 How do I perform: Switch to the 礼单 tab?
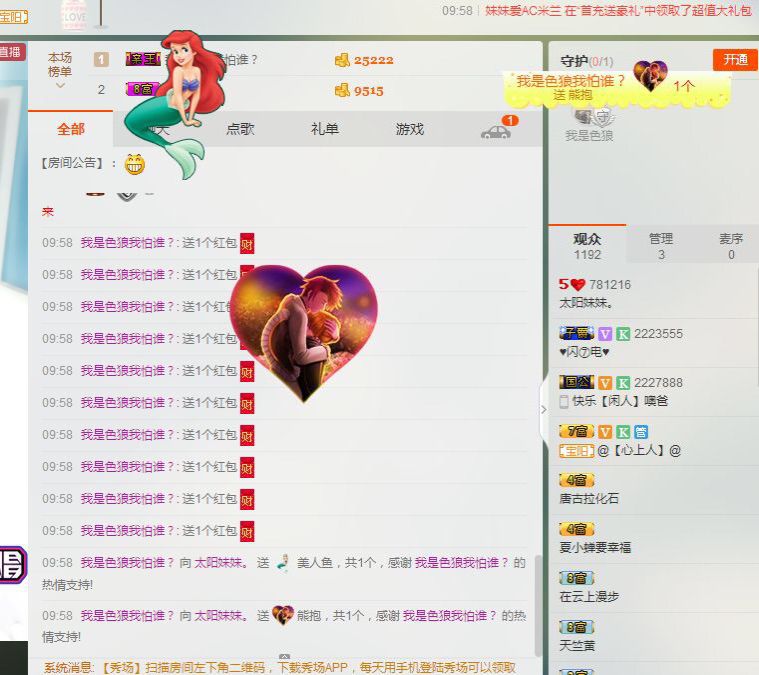coord(325,129)
